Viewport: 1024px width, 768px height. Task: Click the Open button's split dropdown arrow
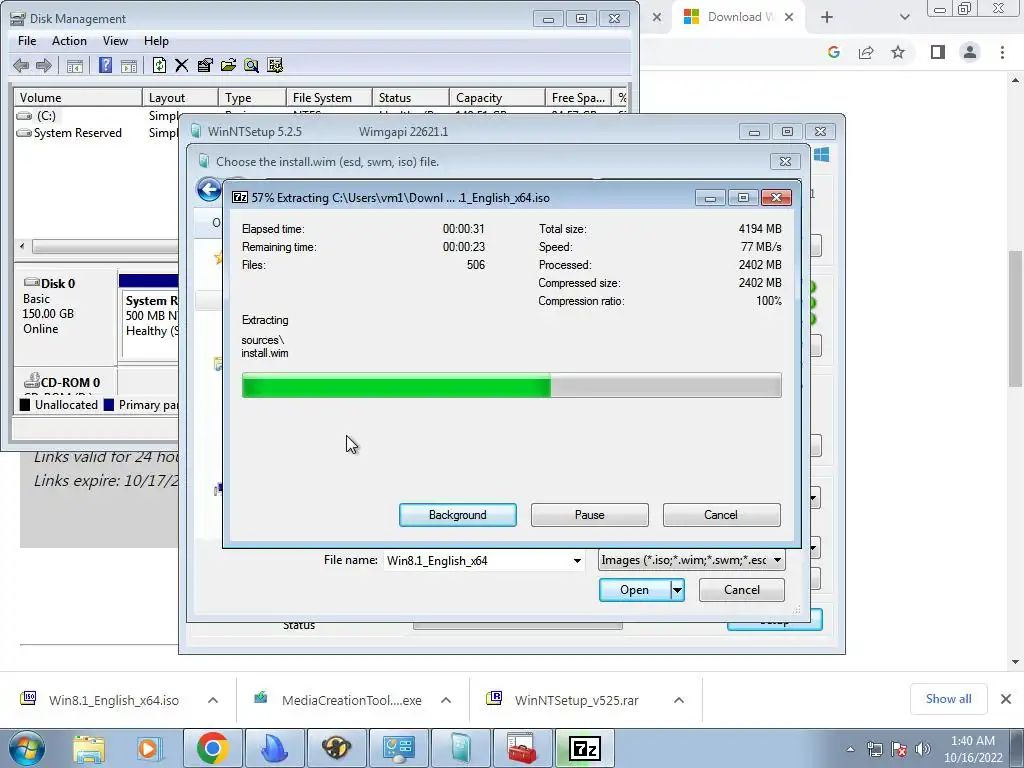click(677, 590)
